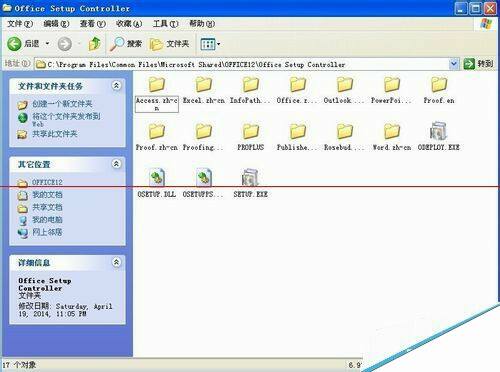Select the PowerPoi... folder icon

pos(392,84)
